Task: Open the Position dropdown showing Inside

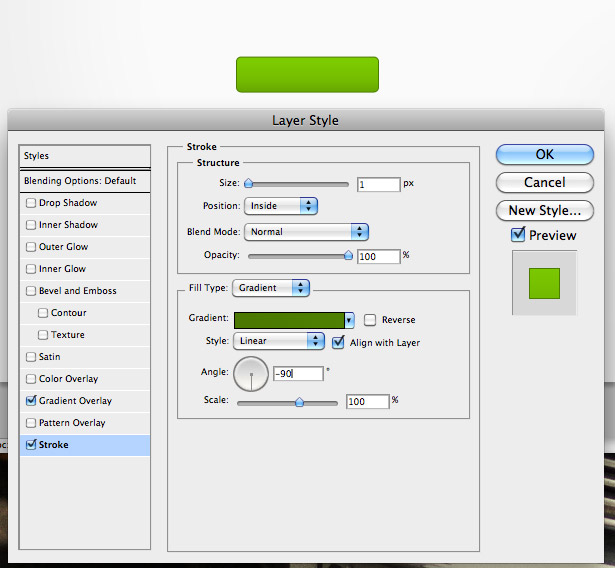Action: (x=281, y=206)
